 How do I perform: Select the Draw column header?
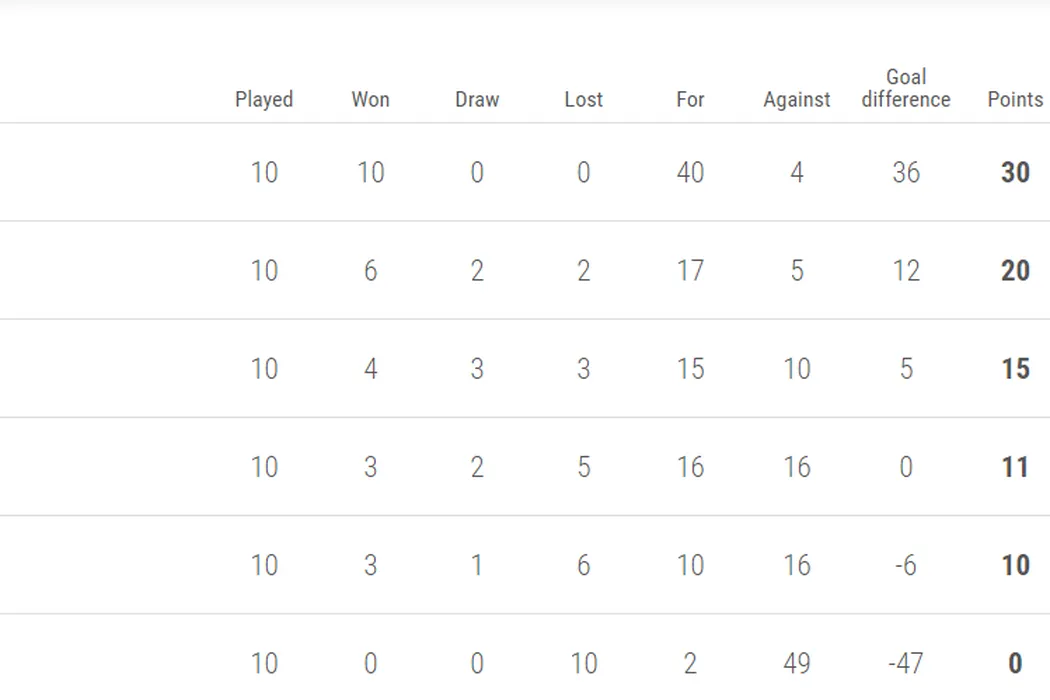click(x=477, y=99)
